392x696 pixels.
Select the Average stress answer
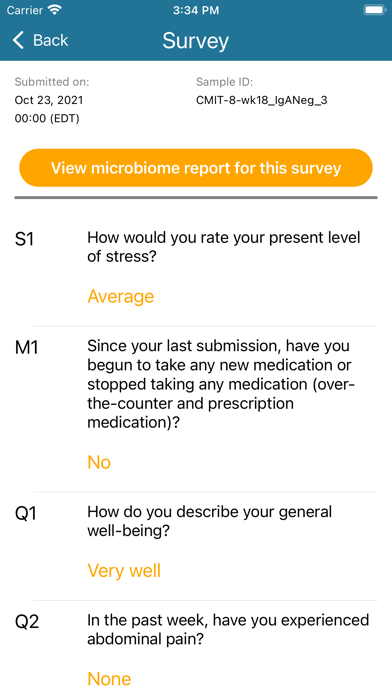tap(121, 296)
